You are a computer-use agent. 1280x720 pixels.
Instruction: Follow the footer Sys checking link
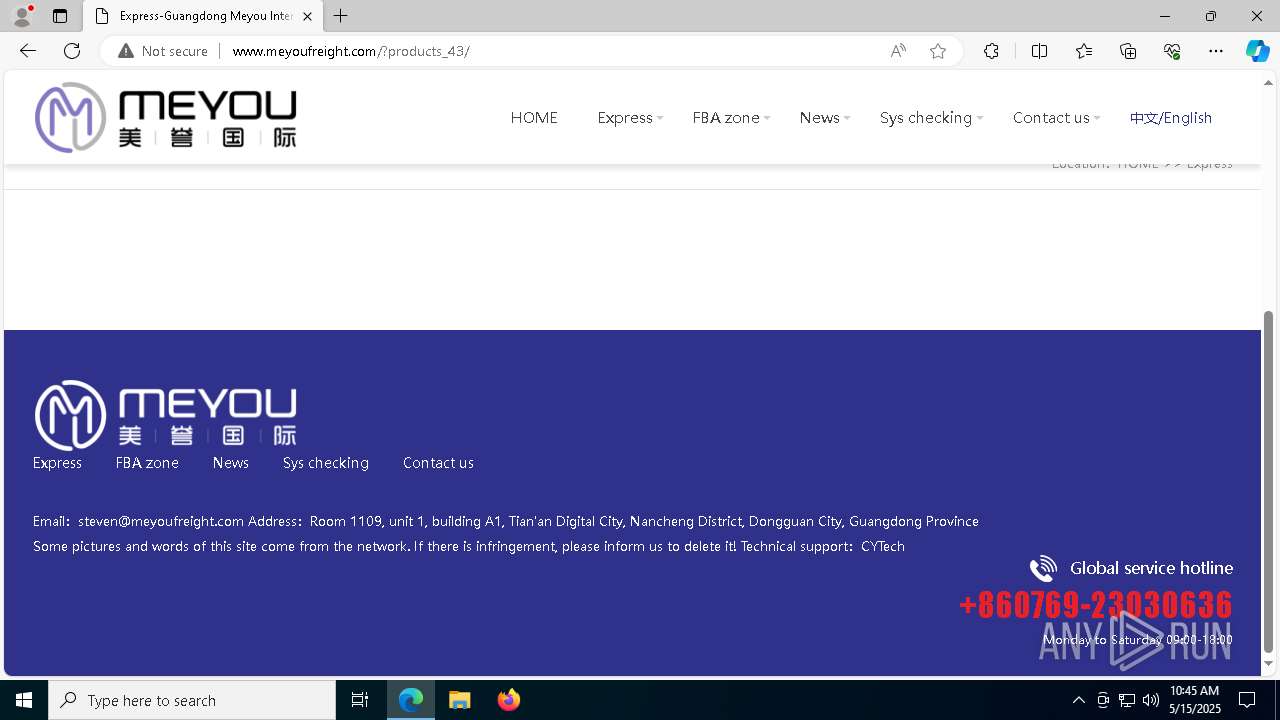pyautogui.click(x=326, y=463)
